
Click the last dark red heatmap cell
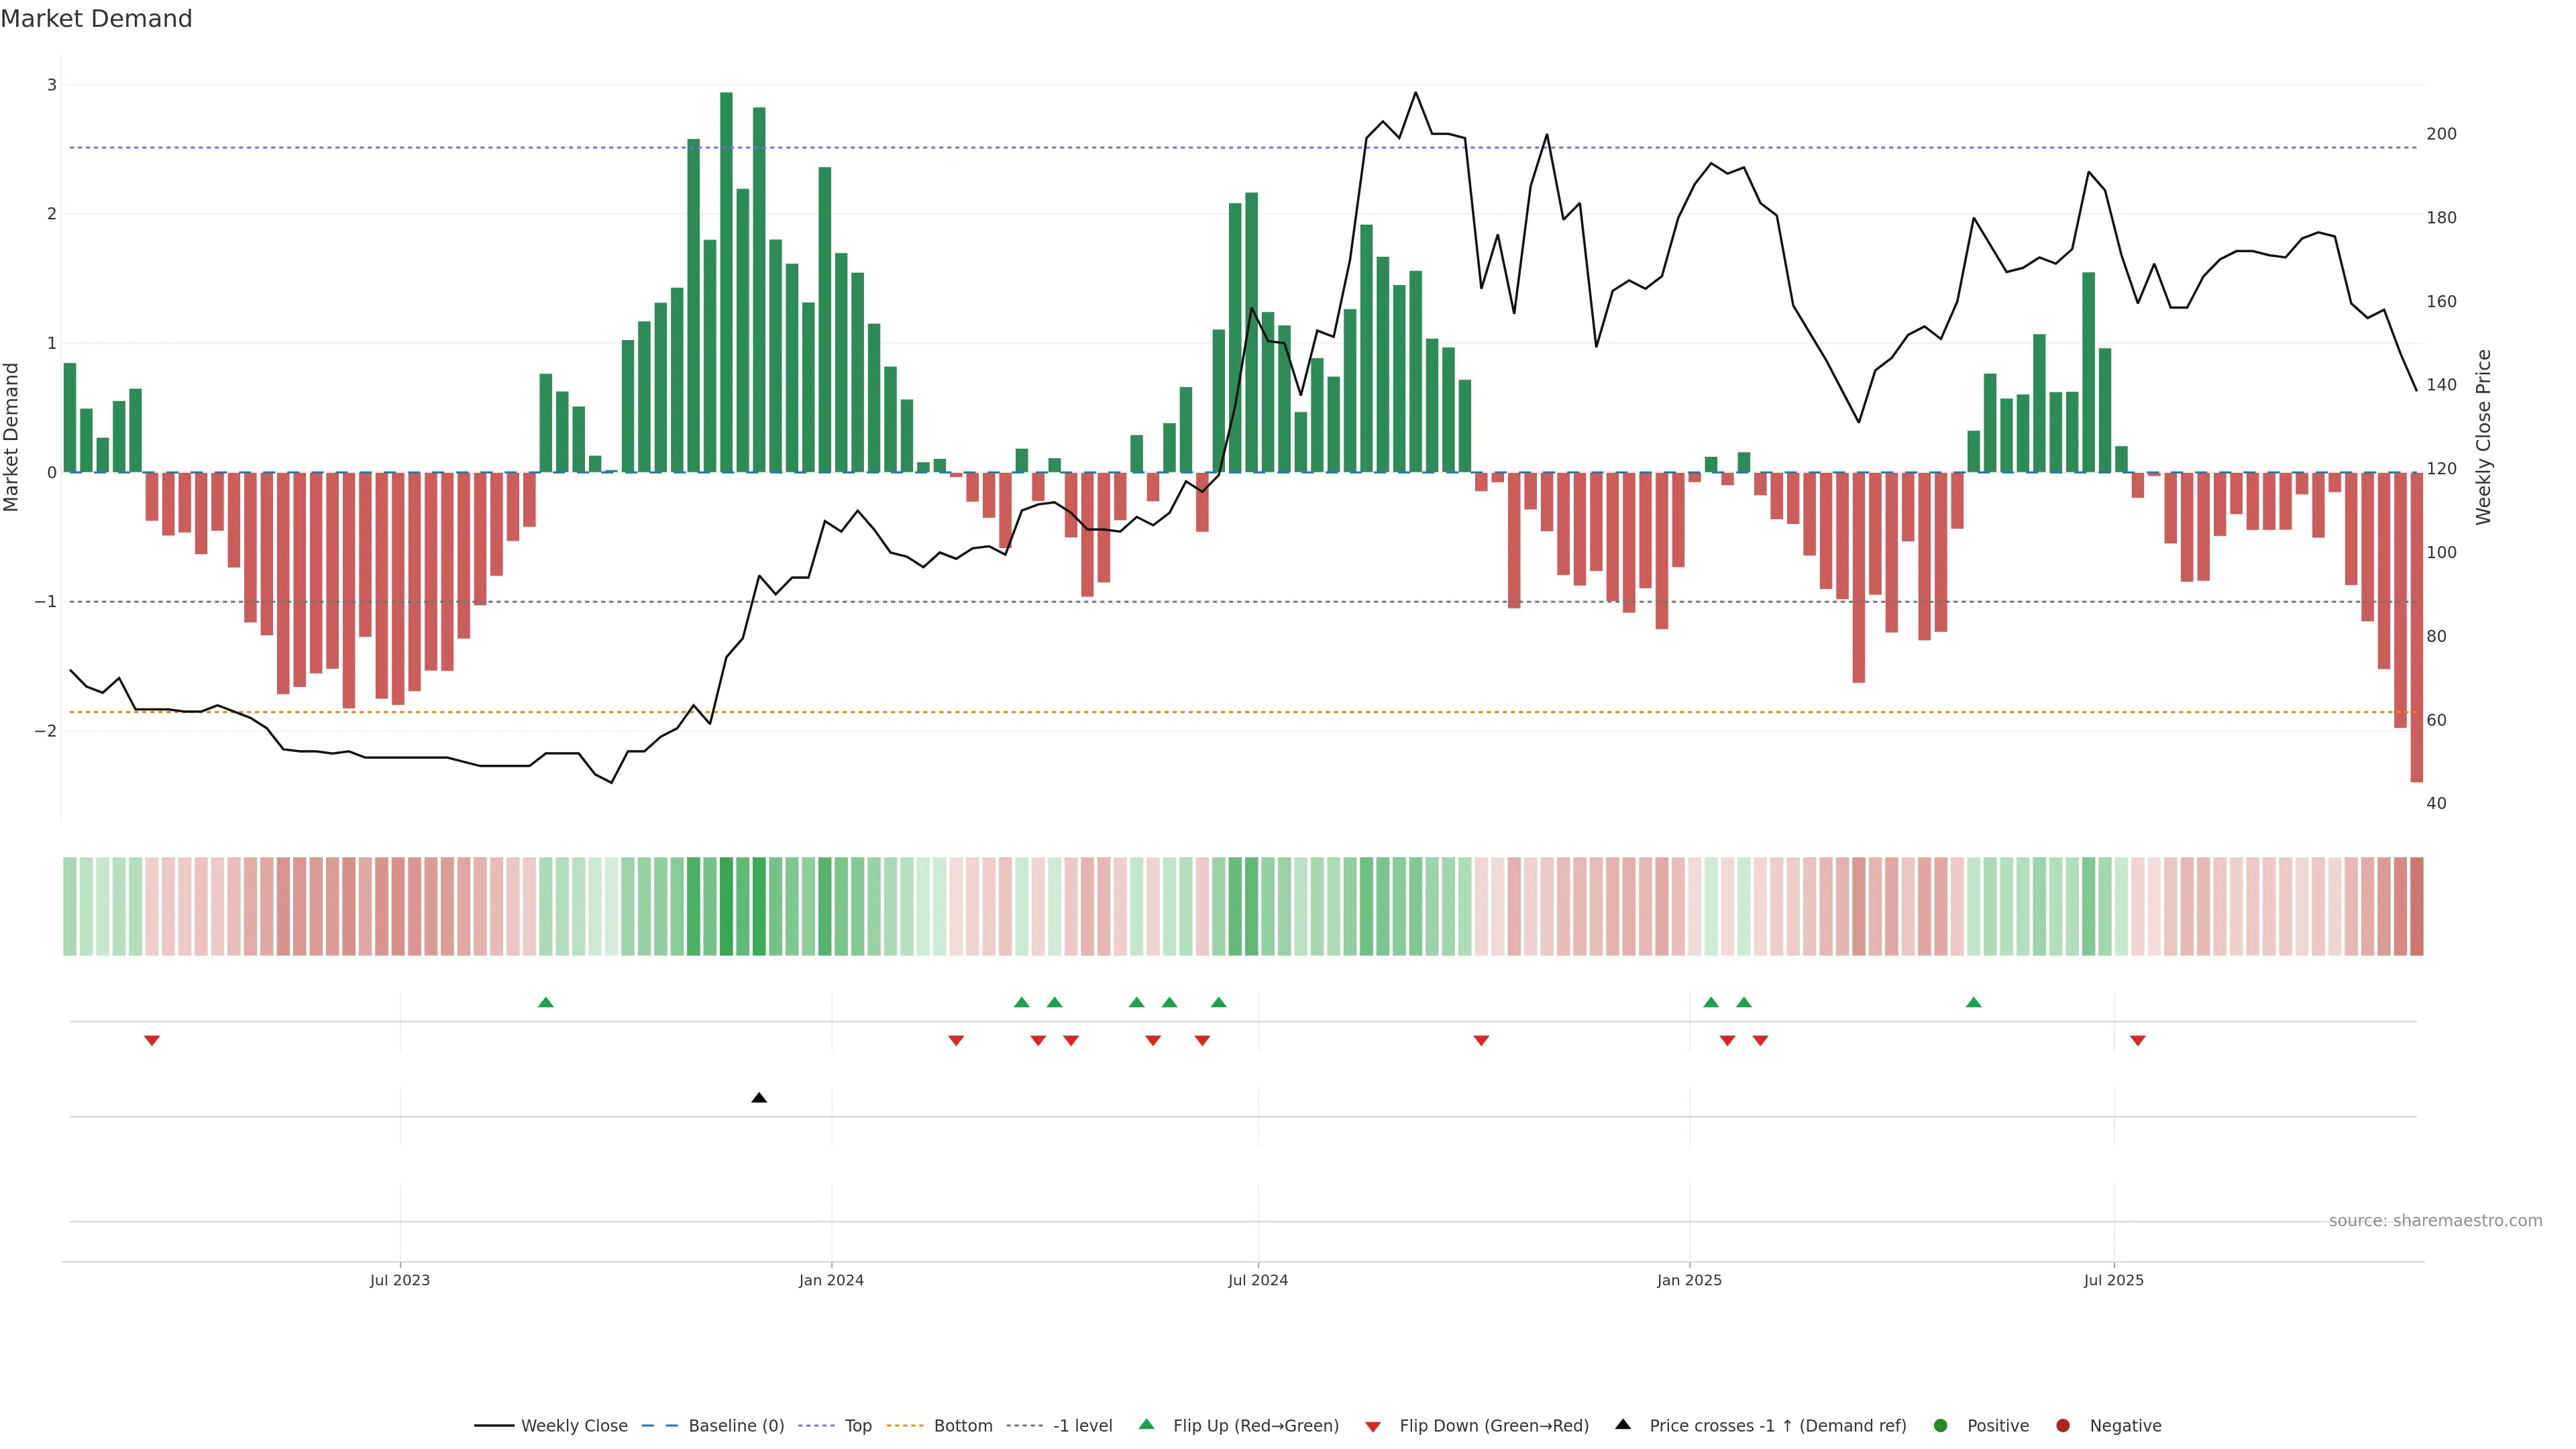tap(2417, 906)
